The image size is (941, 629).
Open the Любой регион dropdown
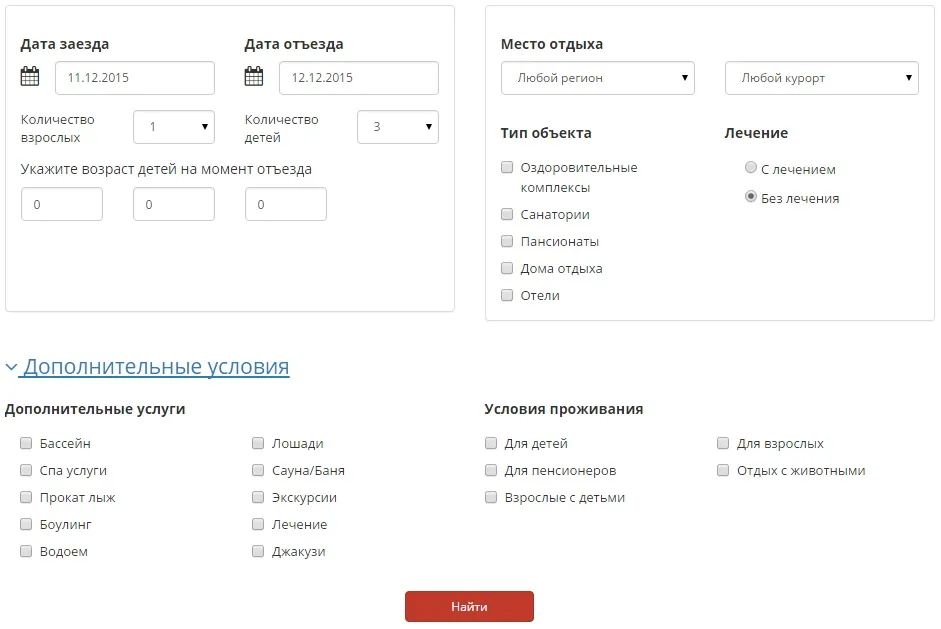(x=598, y=78)
